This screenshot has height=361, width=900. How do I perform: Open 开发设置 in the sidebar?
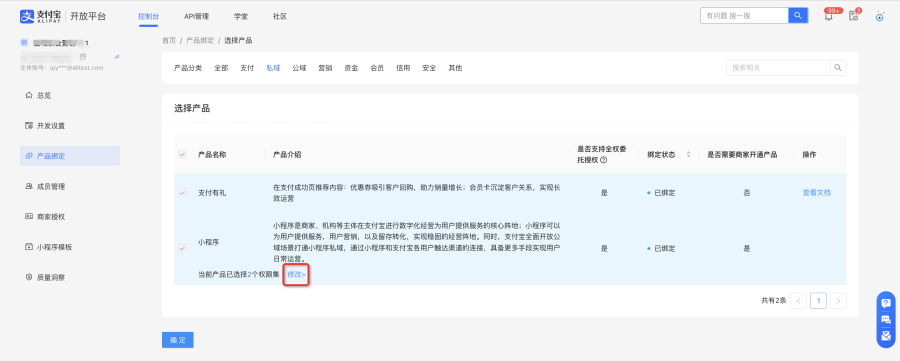[70, 126]
